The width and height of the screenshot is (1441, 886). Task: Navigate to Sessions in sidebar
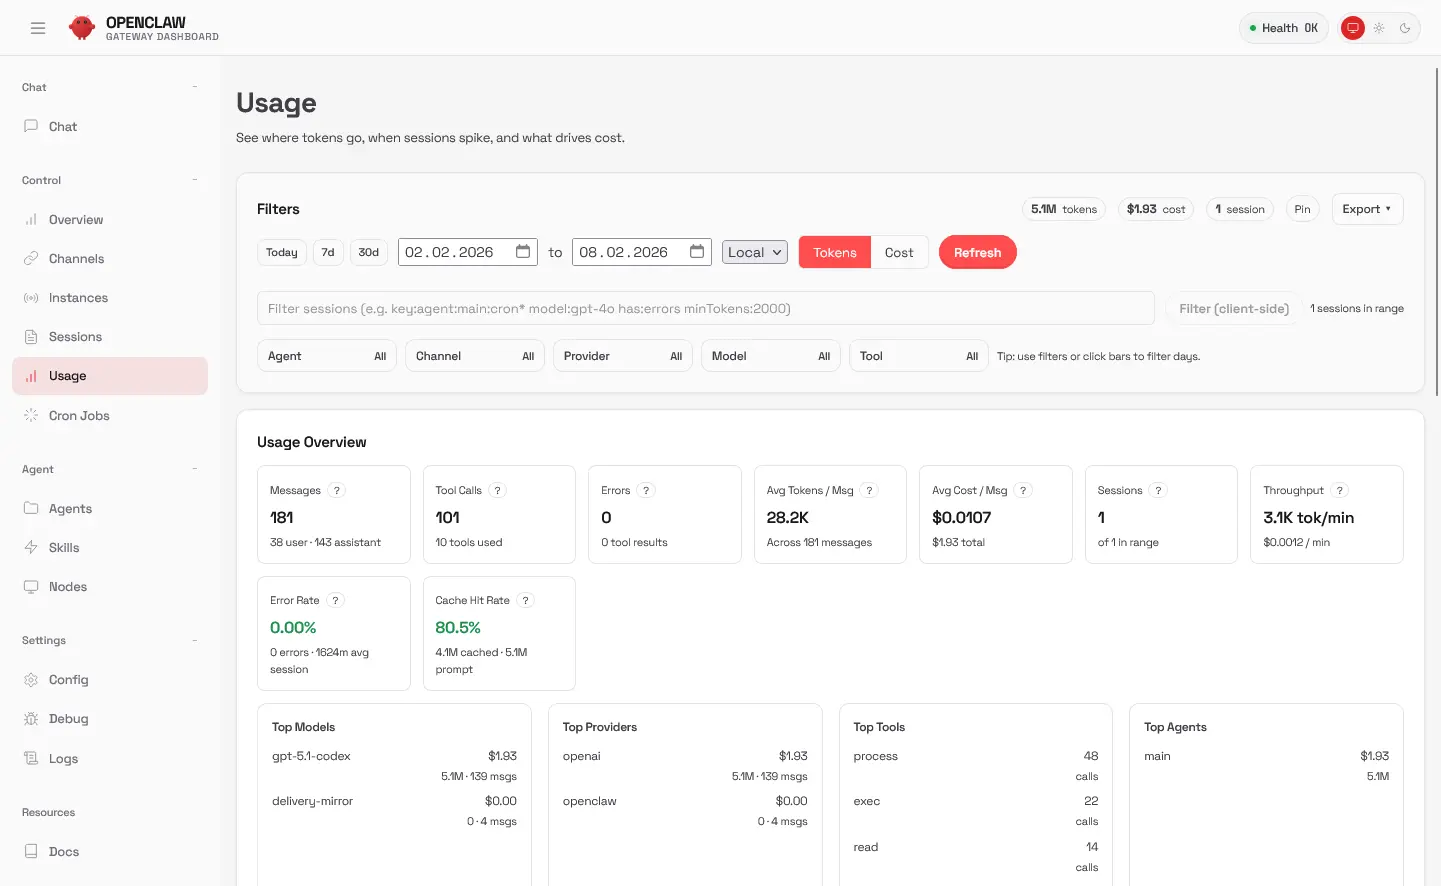click(x=75, y=337)
